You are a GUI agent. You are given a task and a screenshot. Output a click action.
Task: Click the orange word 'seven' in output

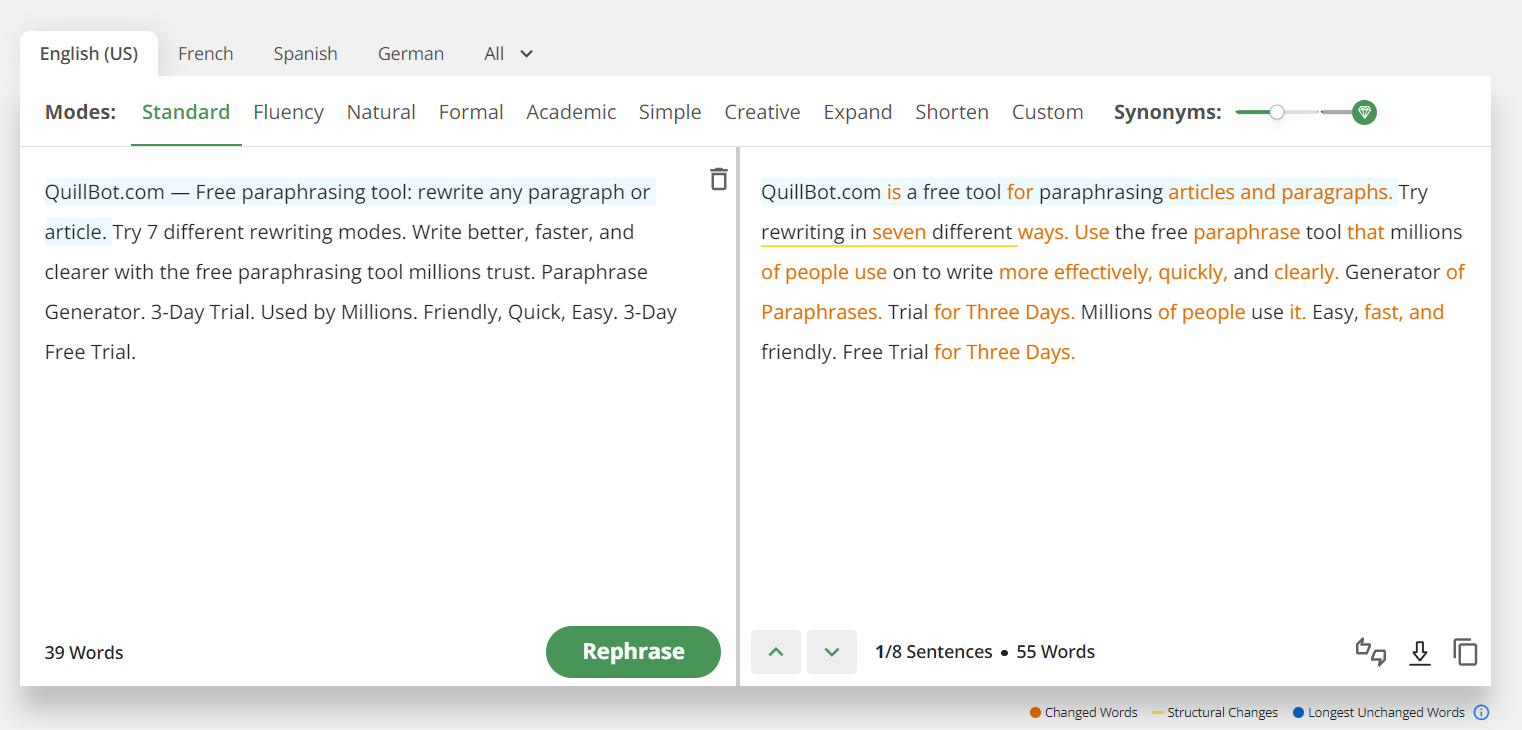(x=899, y=232)
